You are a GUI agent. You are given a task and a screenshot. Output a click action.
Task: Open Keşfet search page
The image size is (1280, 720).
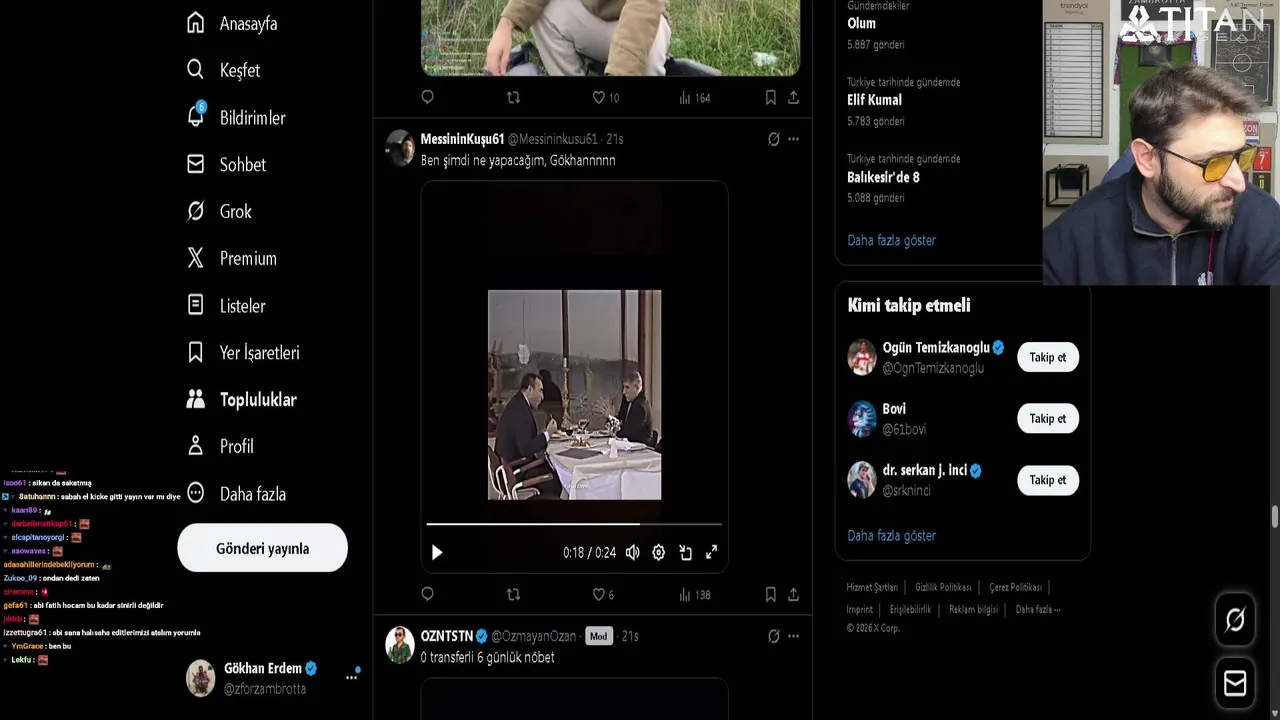[223, 70]
